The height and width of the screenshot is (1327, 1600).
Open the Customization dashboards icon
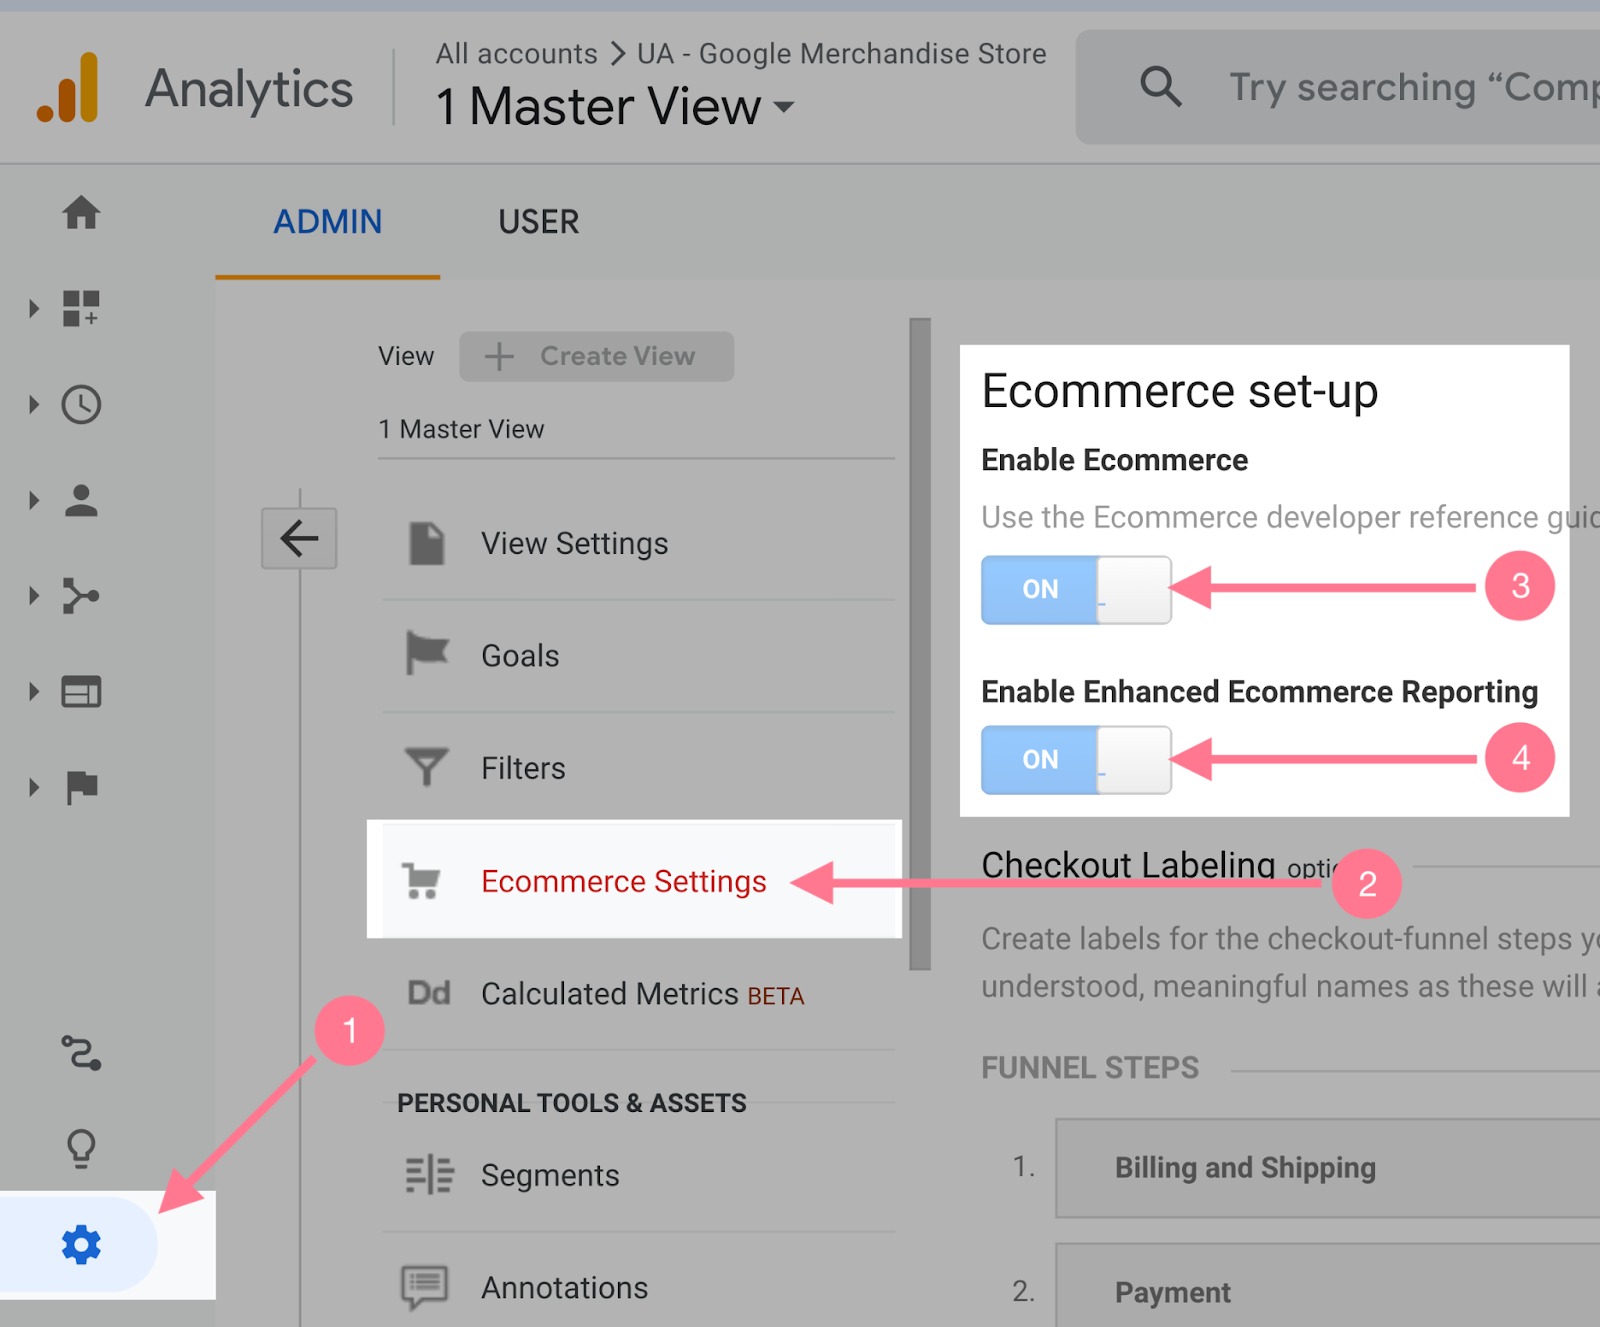tap(81, 308)
